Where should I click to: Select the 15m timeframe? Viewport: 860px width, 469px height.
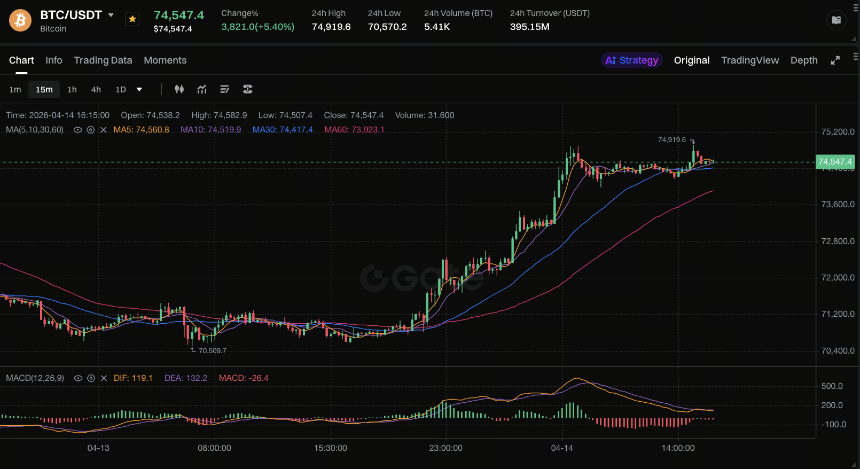44,89
